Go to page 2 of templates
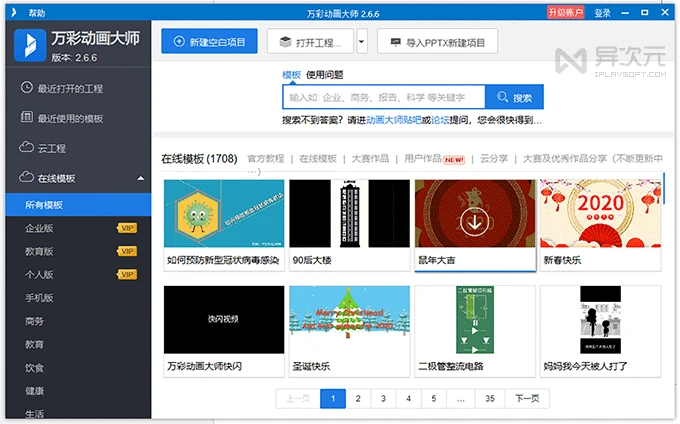The height and width of the screenshot is (424, 680). (x=358, y=398)
